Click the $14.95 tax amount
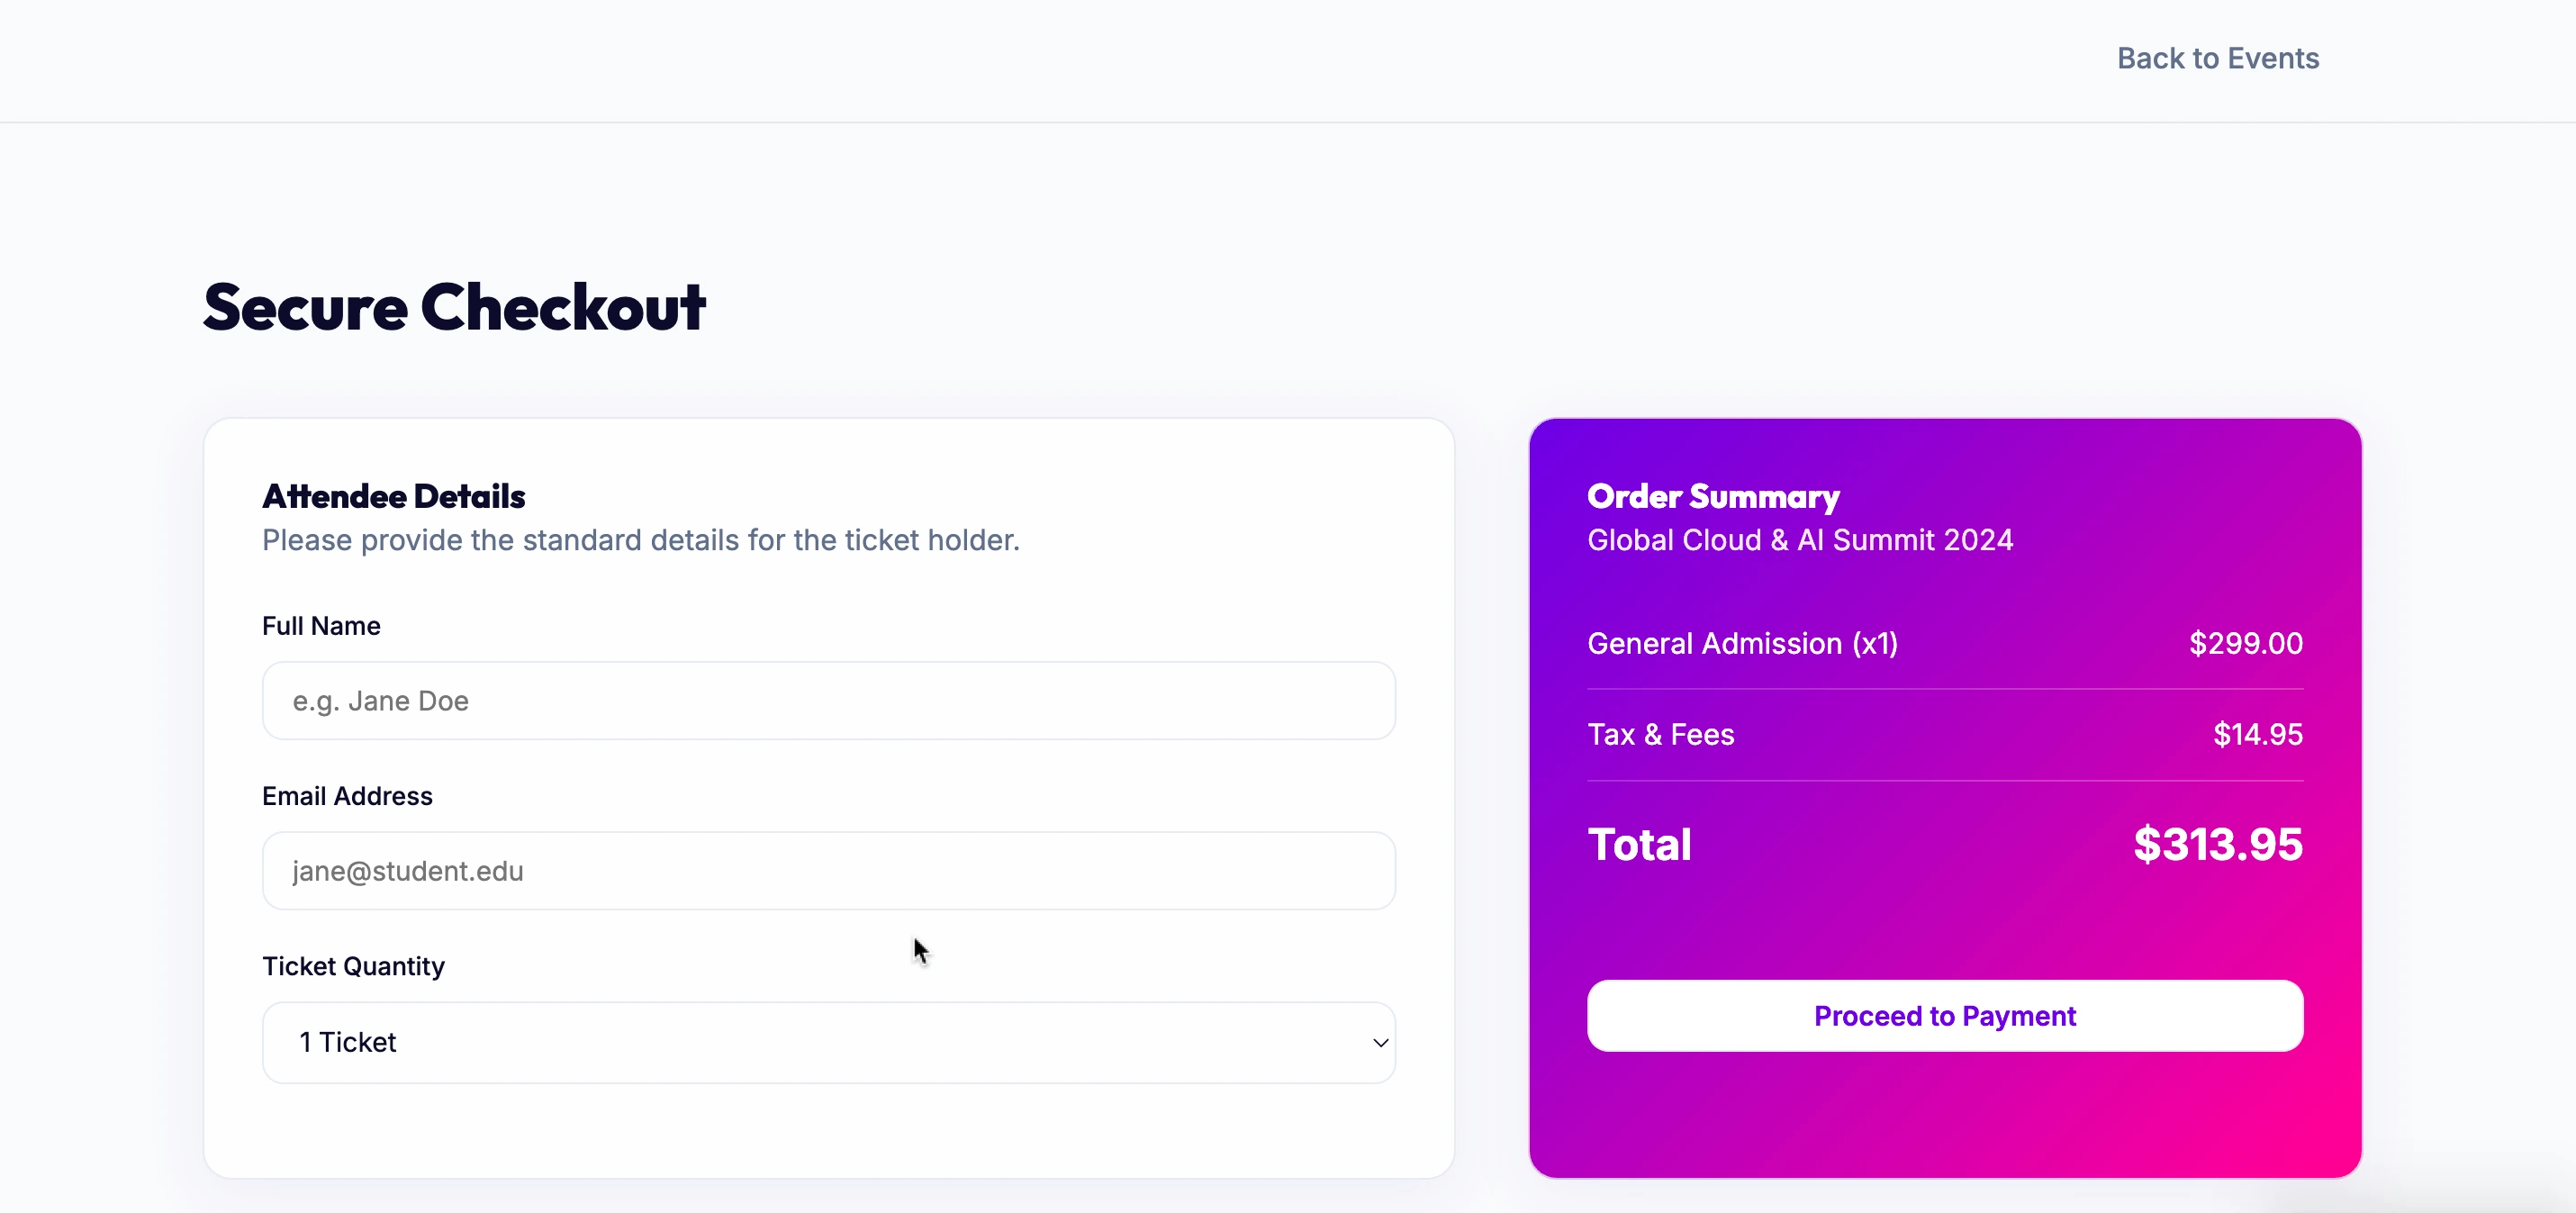This screenshot has width=2576, height=1213. [2257, 734]
